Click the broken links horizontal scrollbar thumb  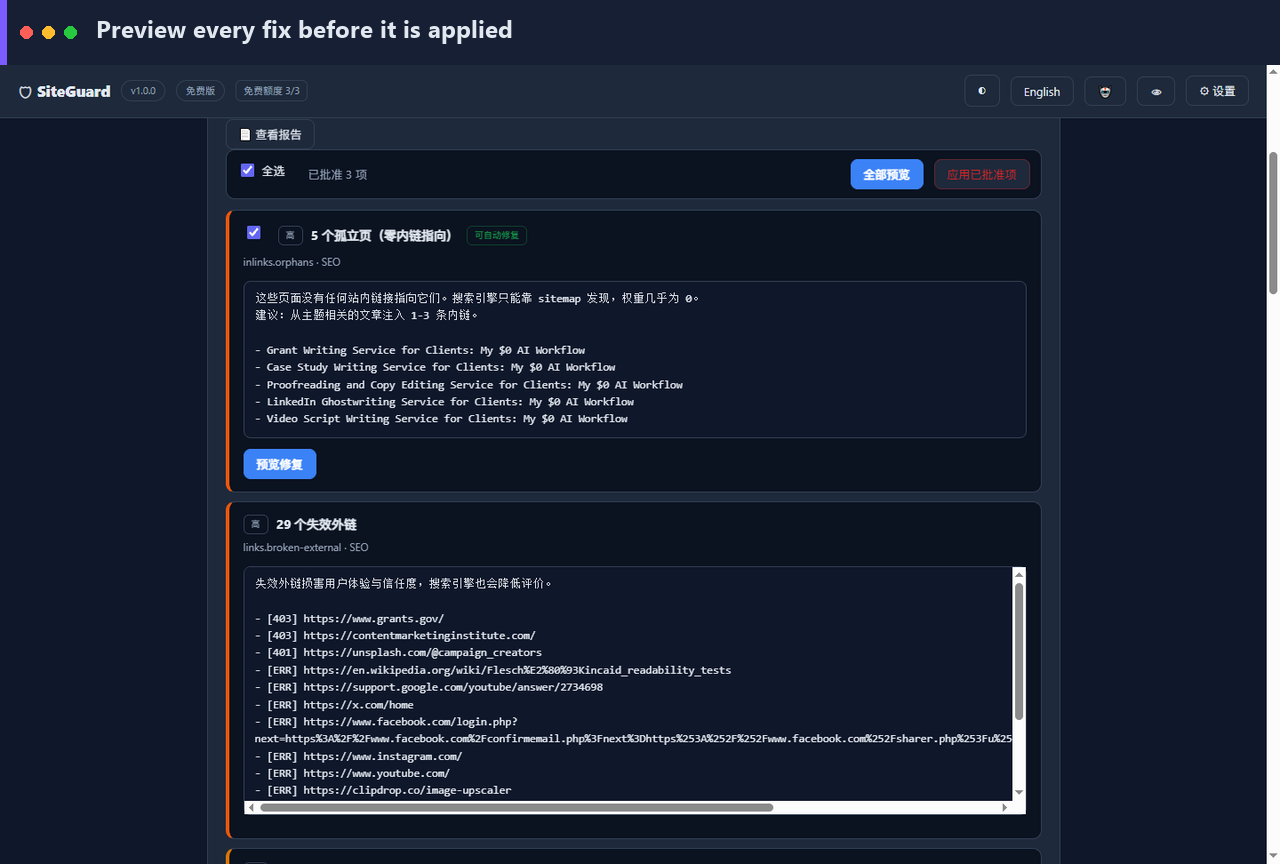pyautogui.click(x=516, y=807)
